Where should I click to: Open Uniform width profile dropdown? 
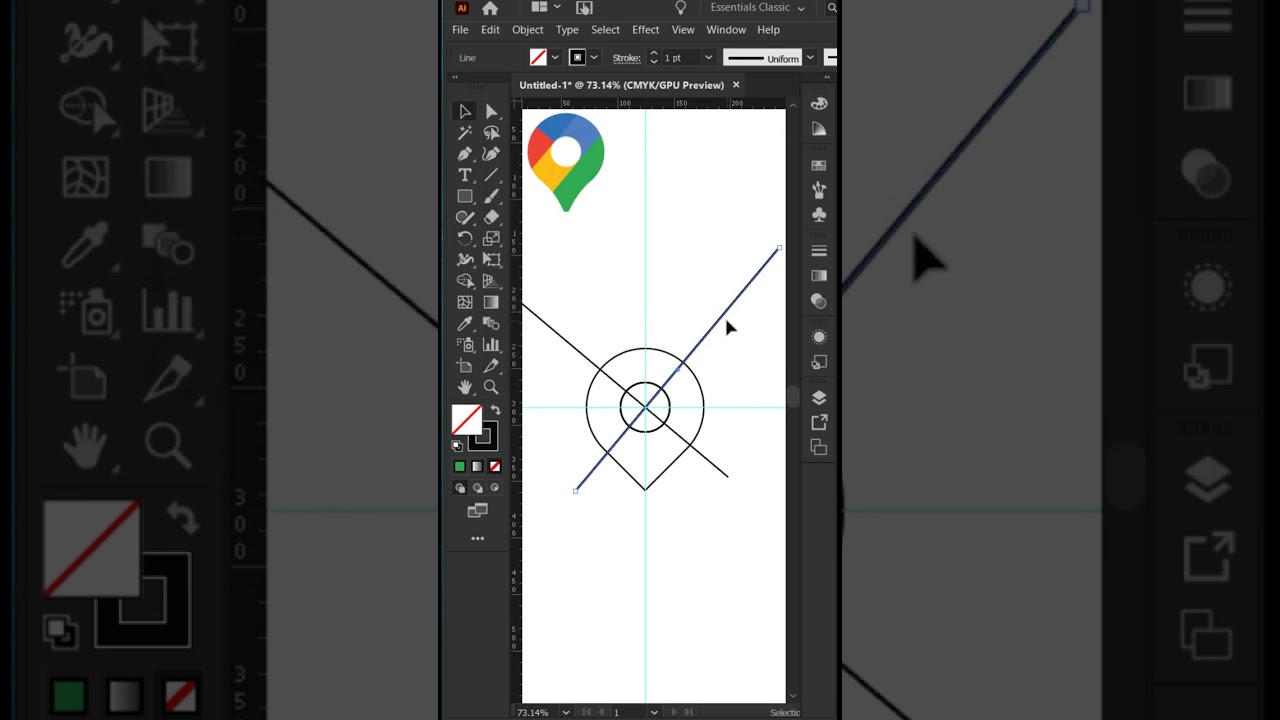pos(810,58)
